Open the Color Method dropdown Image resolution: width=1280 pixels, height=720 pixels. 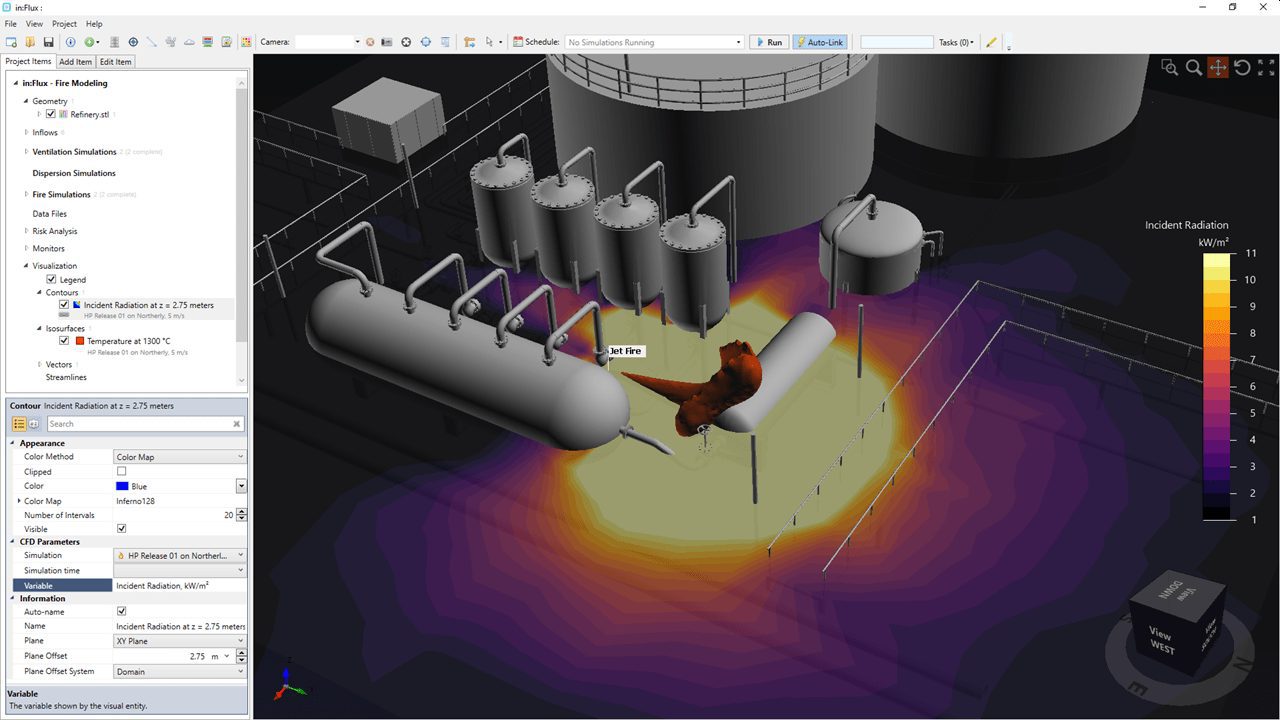tap(180, 457)
